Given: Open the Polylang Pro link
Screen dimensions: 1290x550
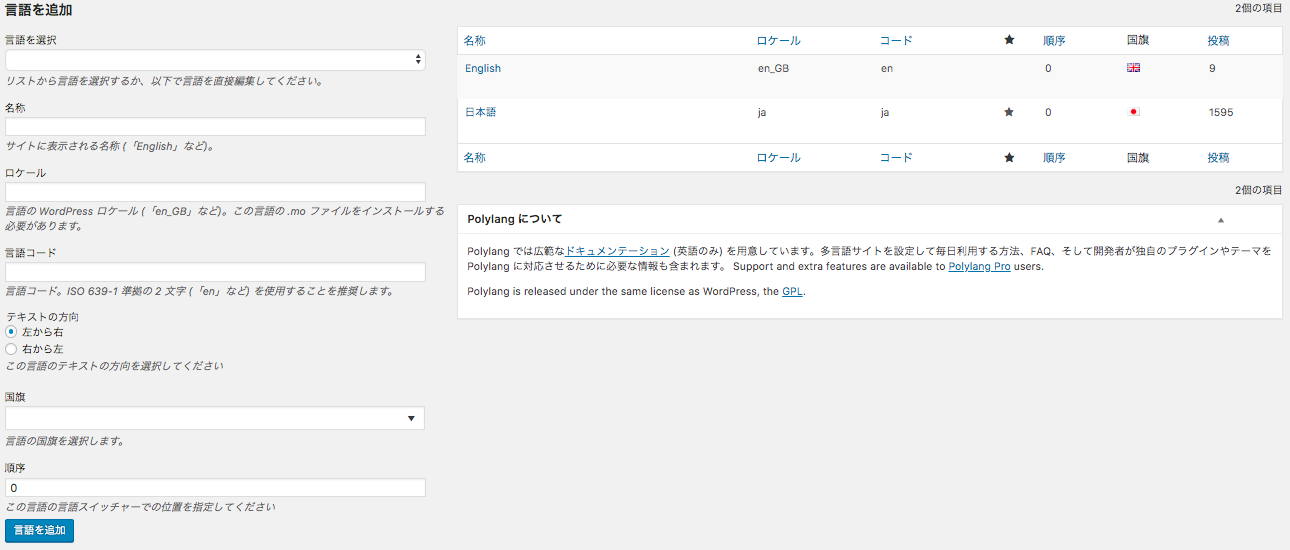Looking at the screenshot, I should pyautogui.click(x=979, y=267).
